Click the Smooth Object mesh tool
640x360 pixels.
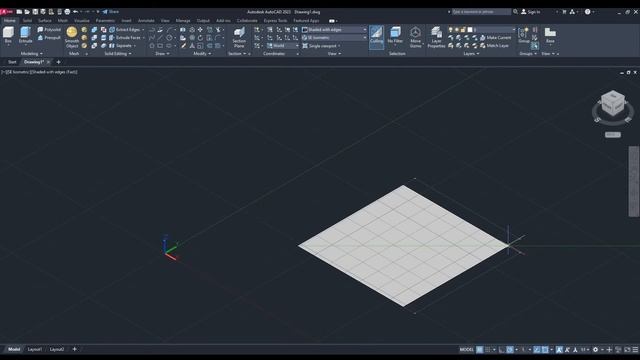coord(72,37)
